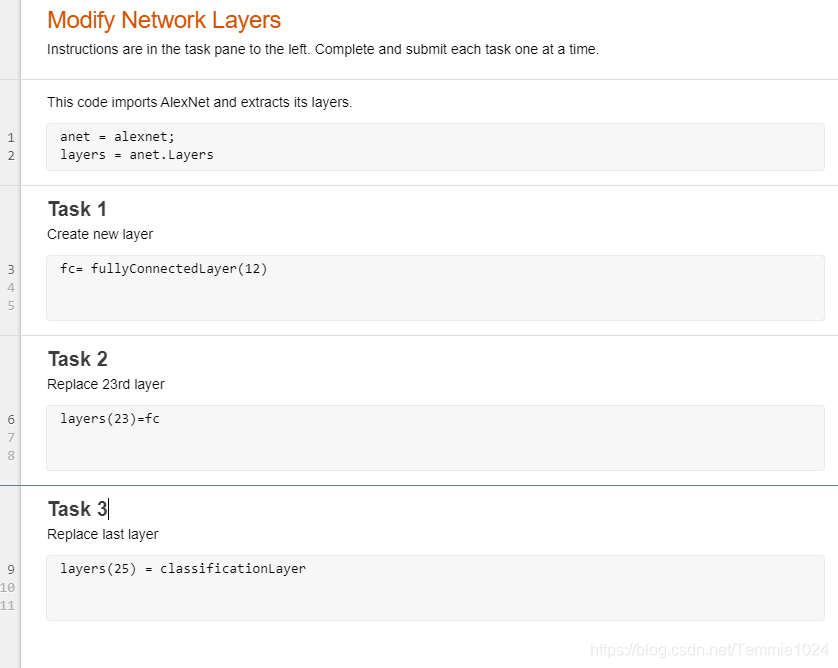Click the 'Task 2' heading
Viewport: 838px width, 668px height.
tap(77, 359)
